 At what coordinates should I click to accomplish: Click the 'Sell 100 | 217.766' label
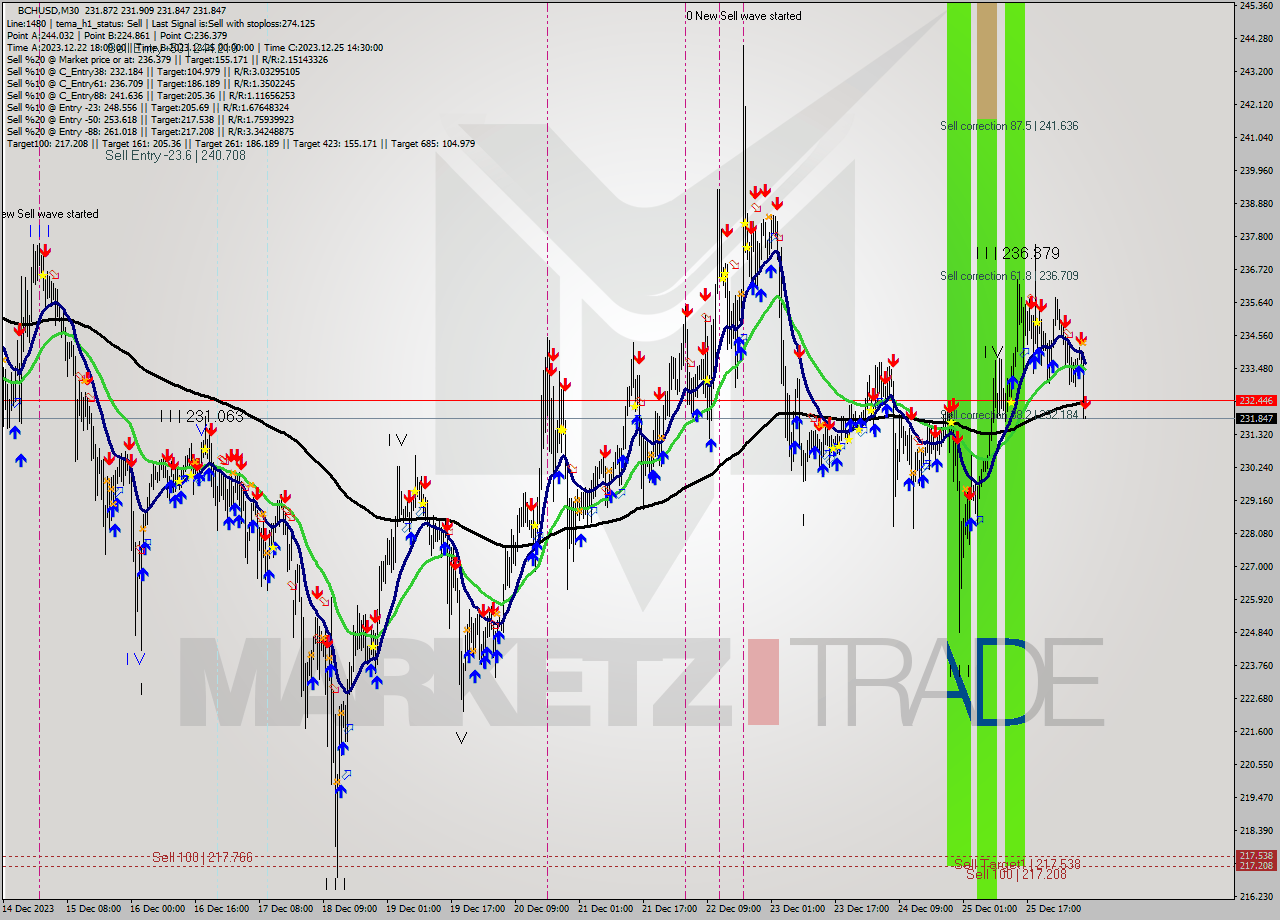[x=202, y=857]
